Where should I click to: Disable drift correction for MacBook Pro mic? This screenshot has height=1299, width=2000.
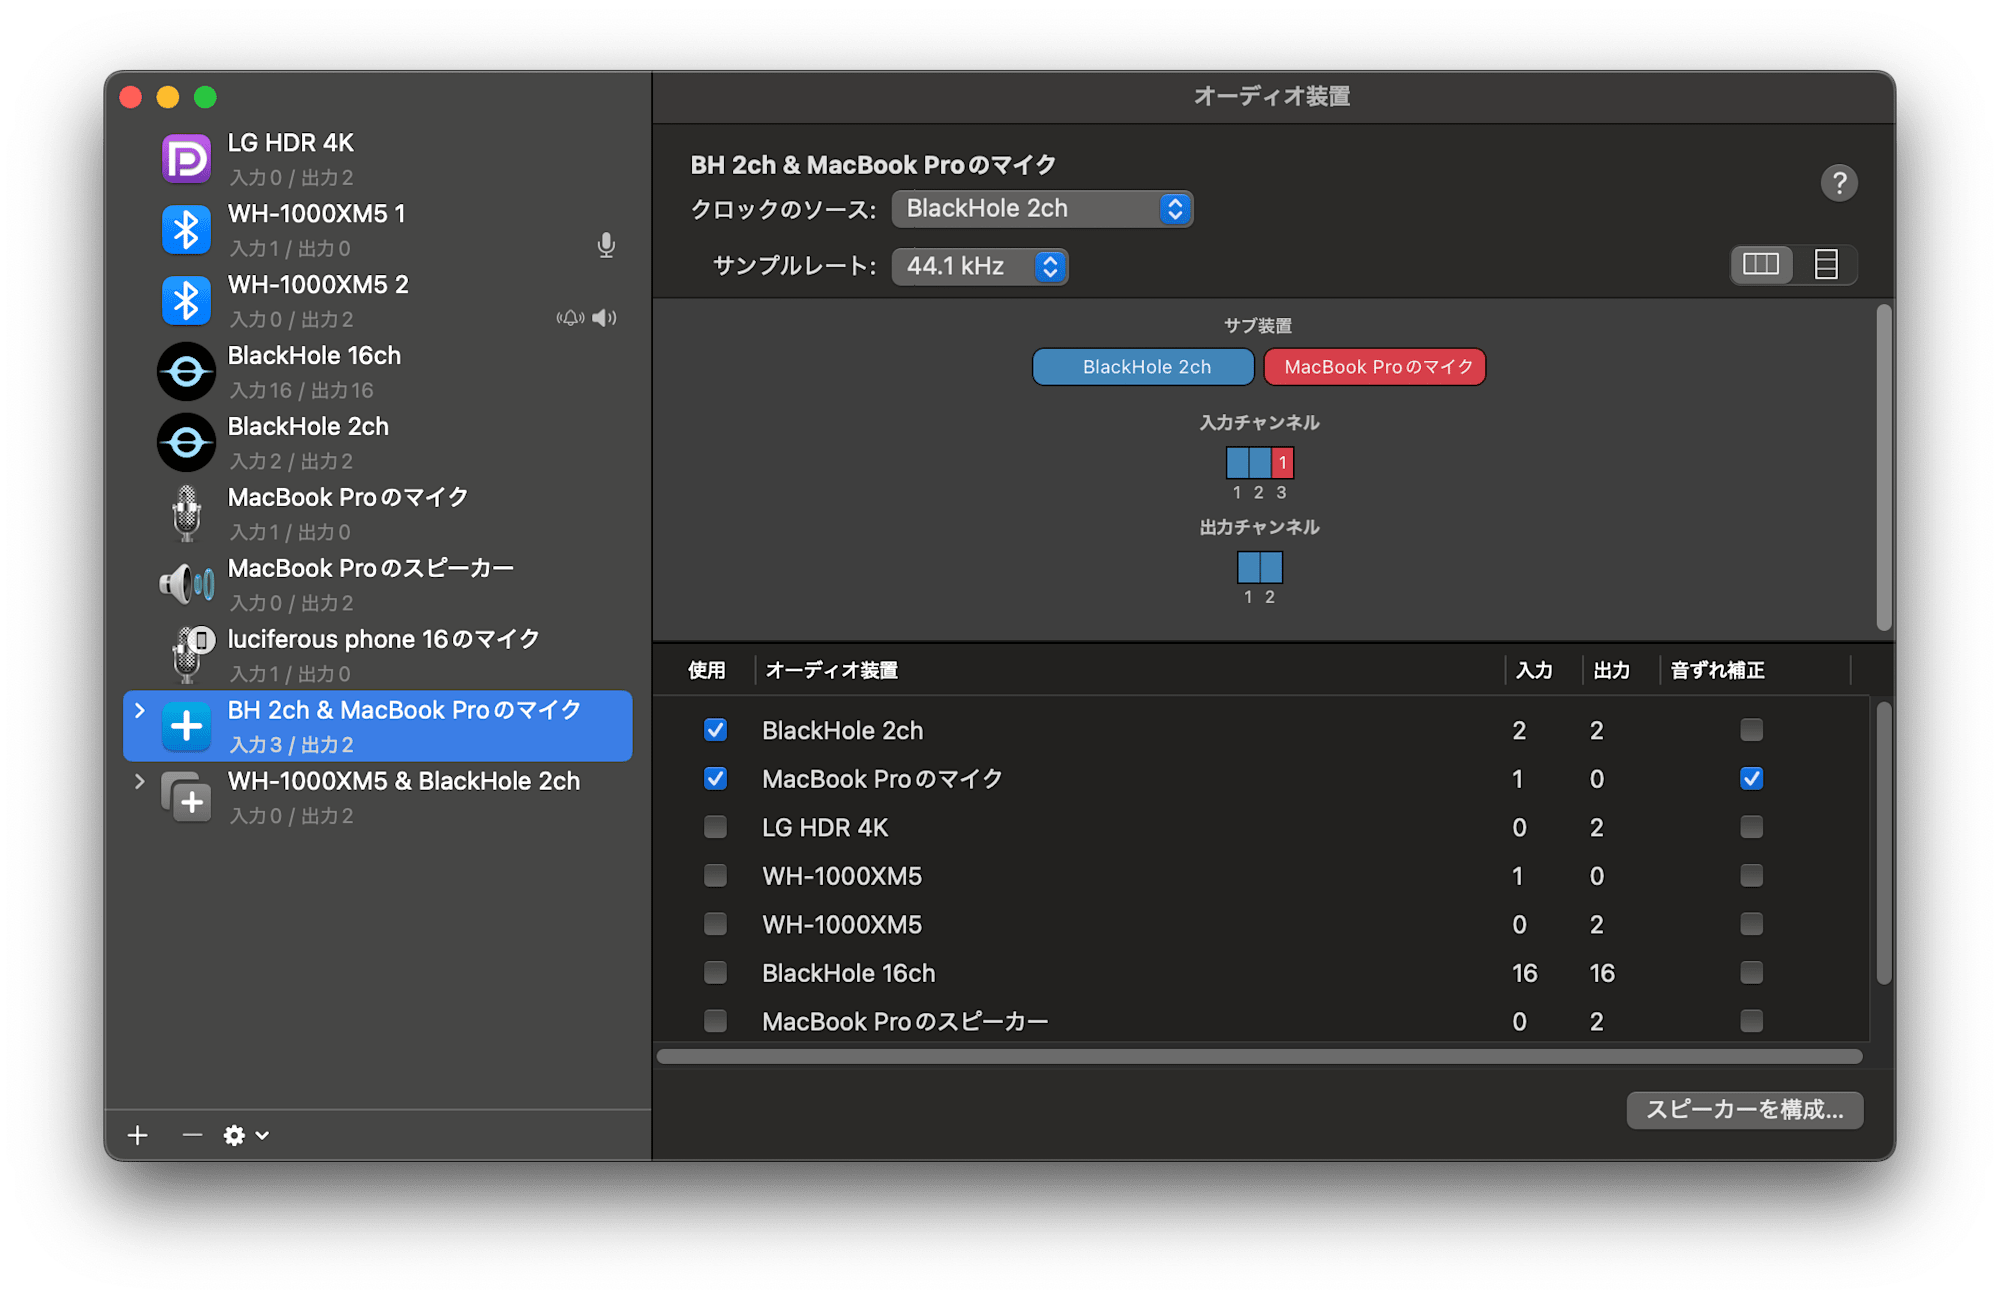click(x=1751, y=779)
